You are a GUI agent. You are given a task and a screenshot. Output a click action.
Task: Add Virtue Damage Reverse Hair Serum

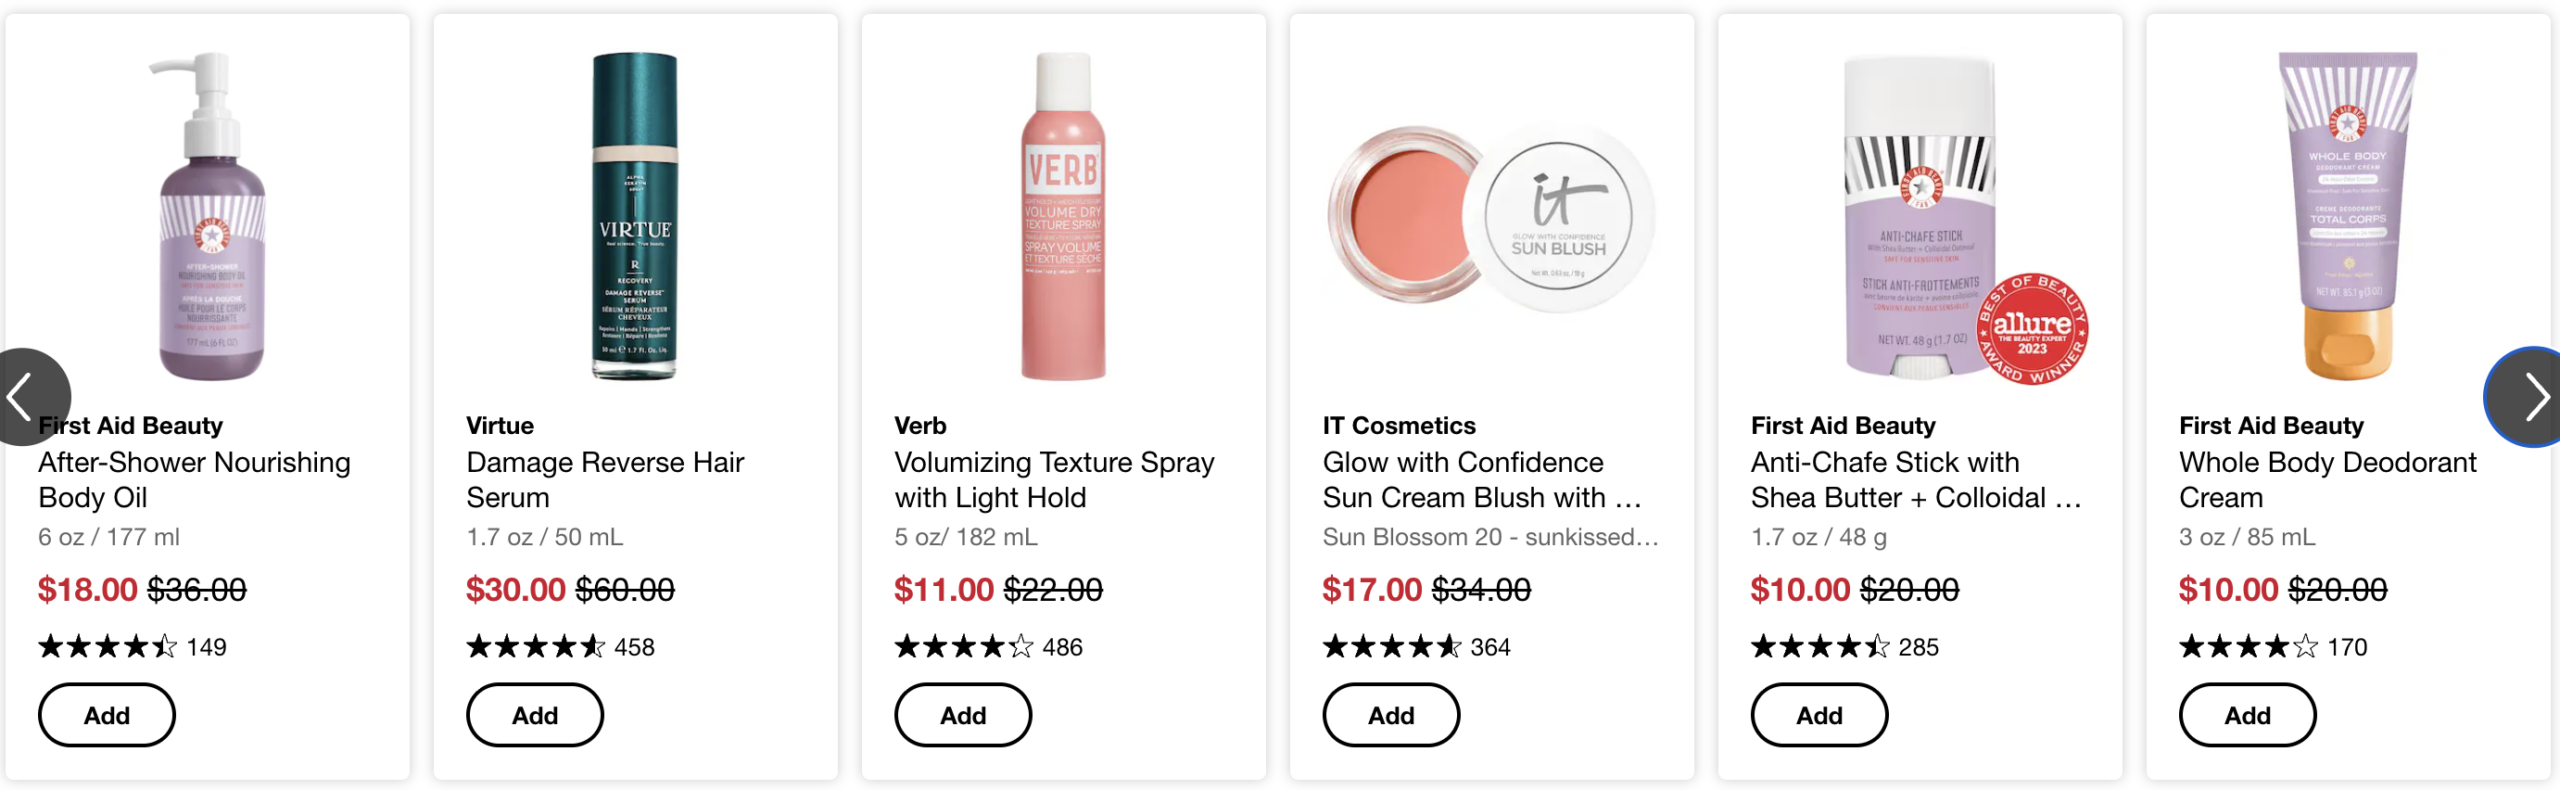(535, 715)
